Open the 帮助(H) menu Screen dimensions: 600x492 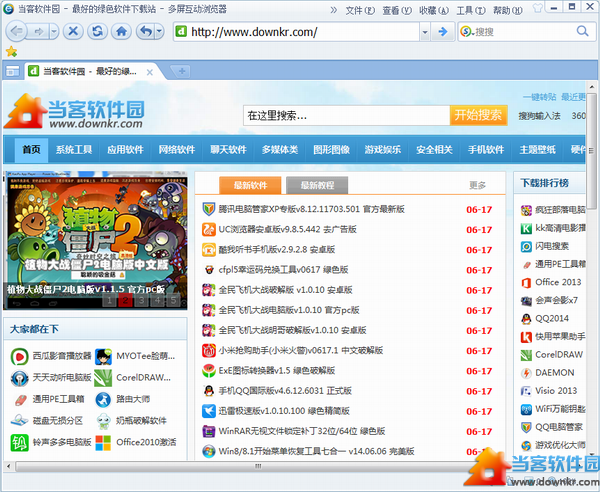507,10
